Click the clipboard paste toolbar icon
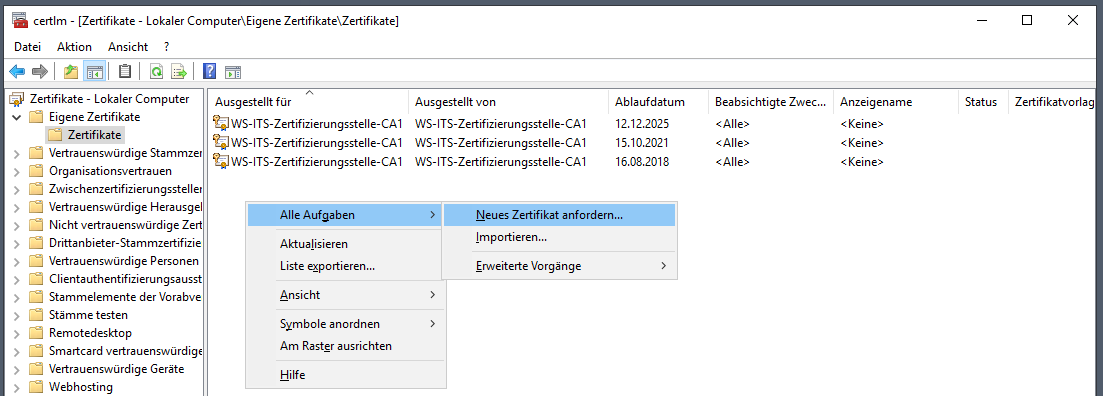The image size is (1103, 396). [125, 71]
